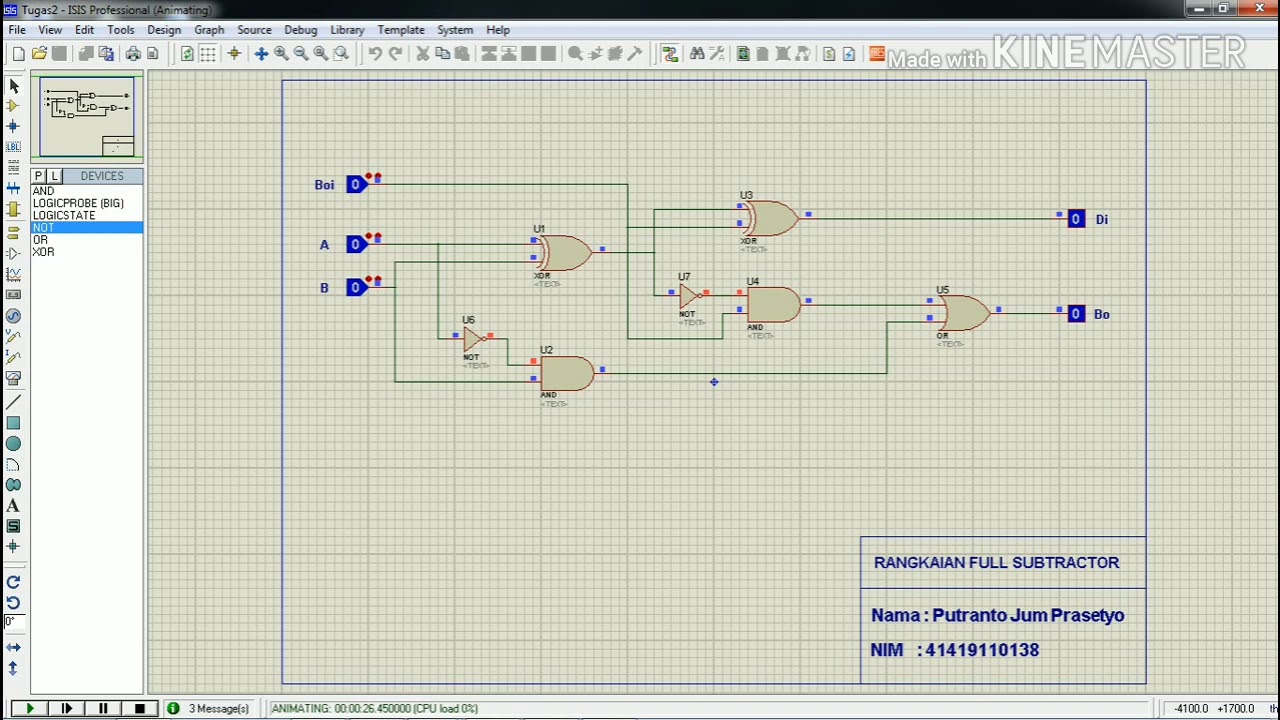
Task: Open the Template menu
Action: (401, 30)
